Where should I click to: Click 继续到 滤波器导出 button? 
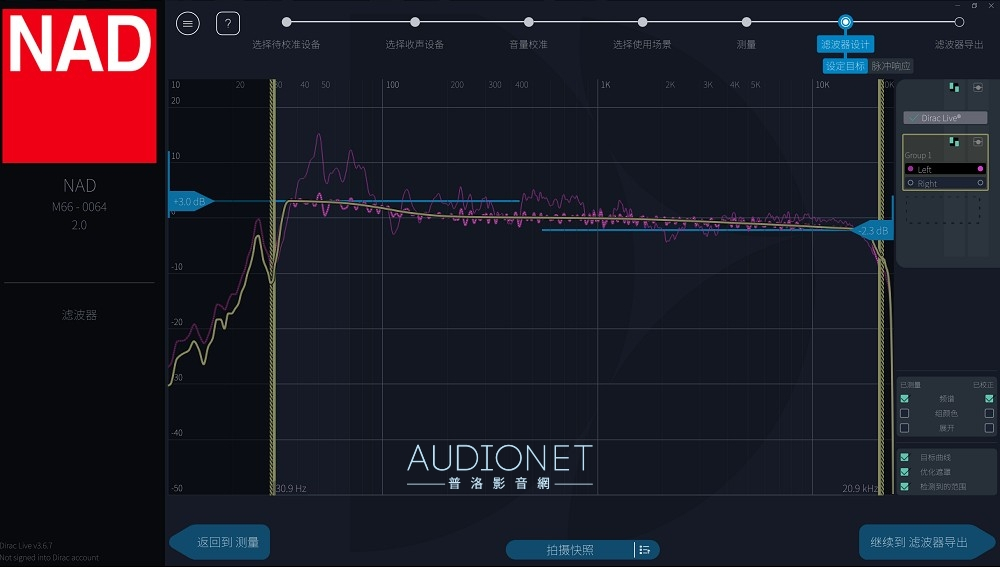[927, 542]
